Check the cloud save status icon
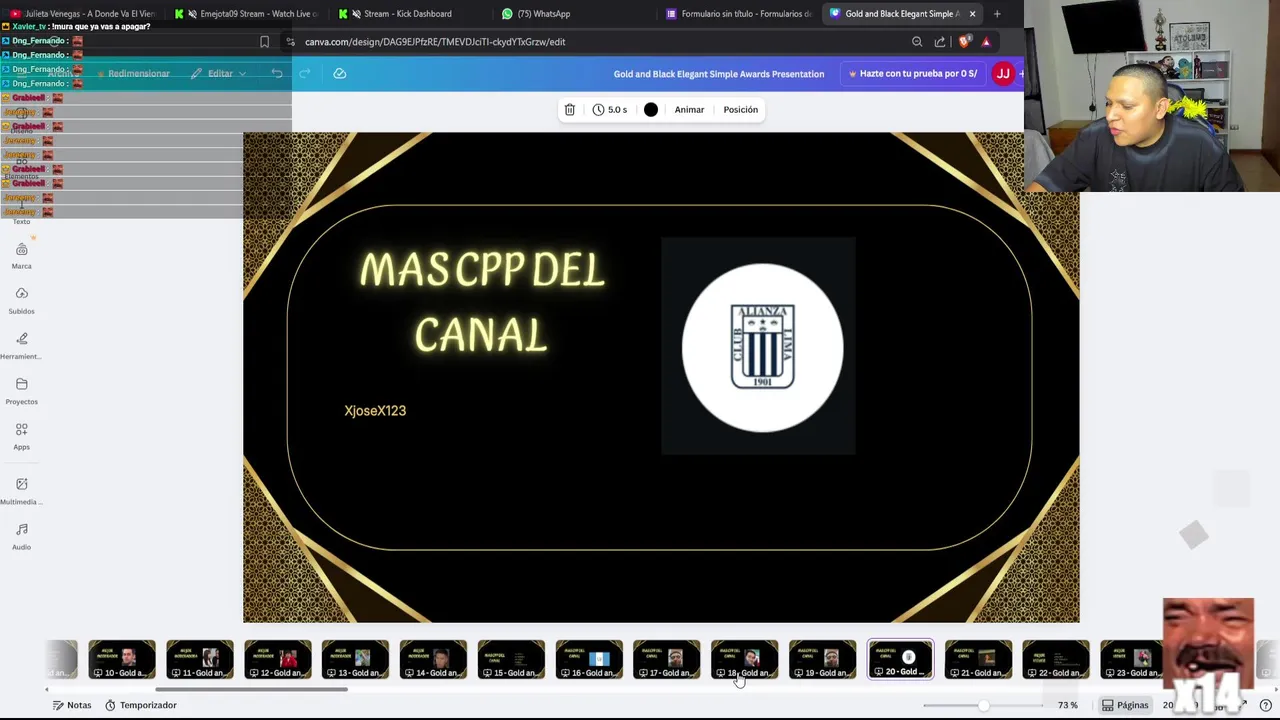The width and height of the screenshot is (1280, 720). [340, 73]
